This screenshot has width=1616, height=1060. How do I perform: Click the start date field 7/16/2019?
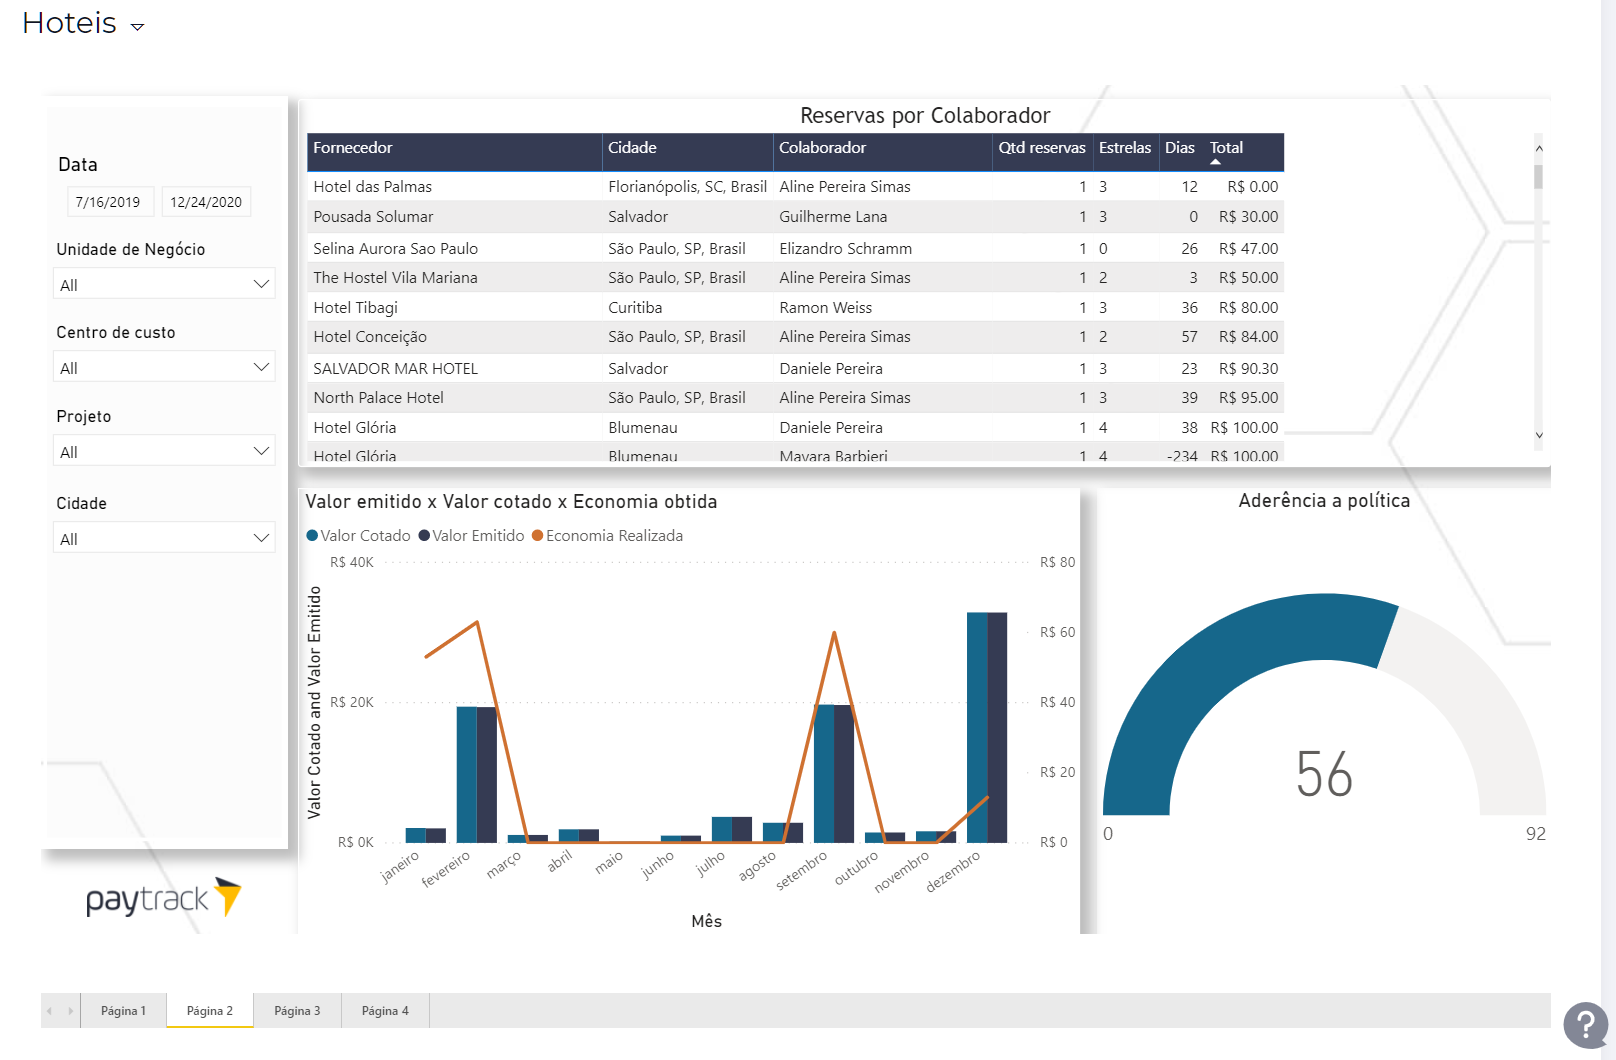[x=109, y=202]
